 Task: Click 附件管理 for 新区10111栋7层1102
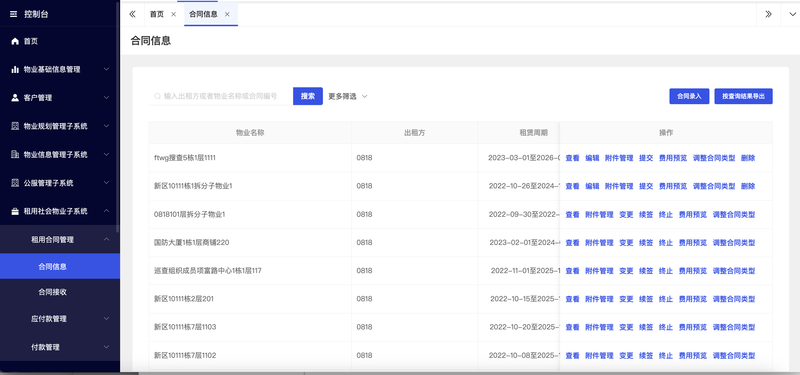(599, 356)
